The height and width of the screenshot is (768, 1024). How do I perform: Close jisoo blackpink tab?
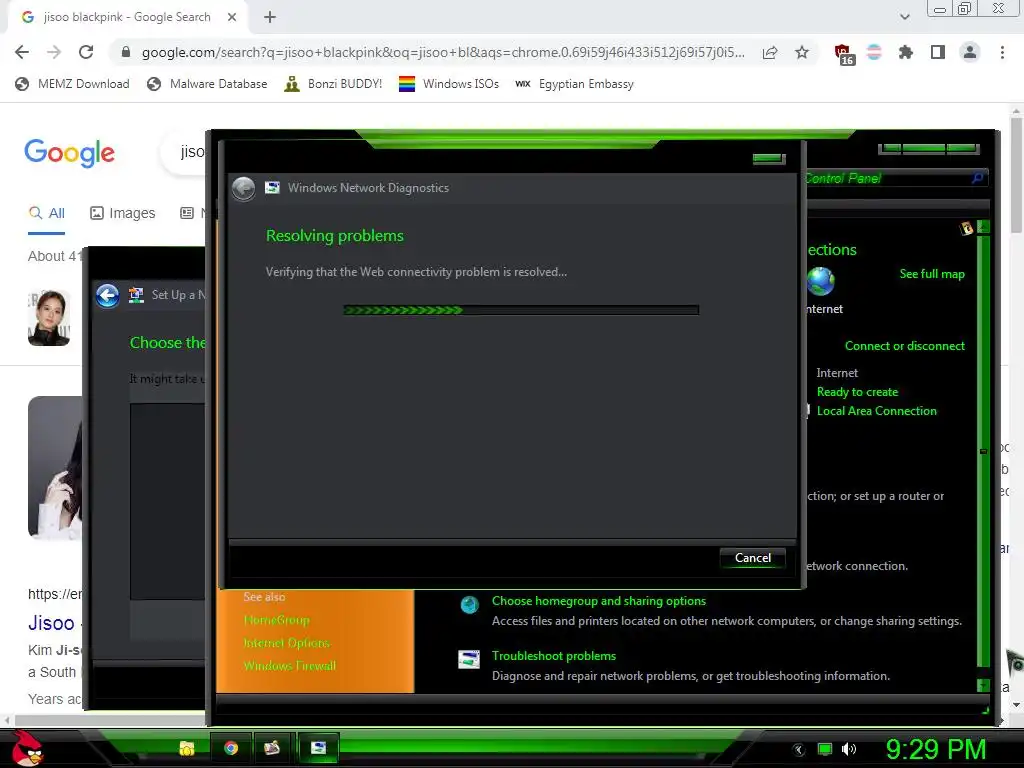pos(232,17)
